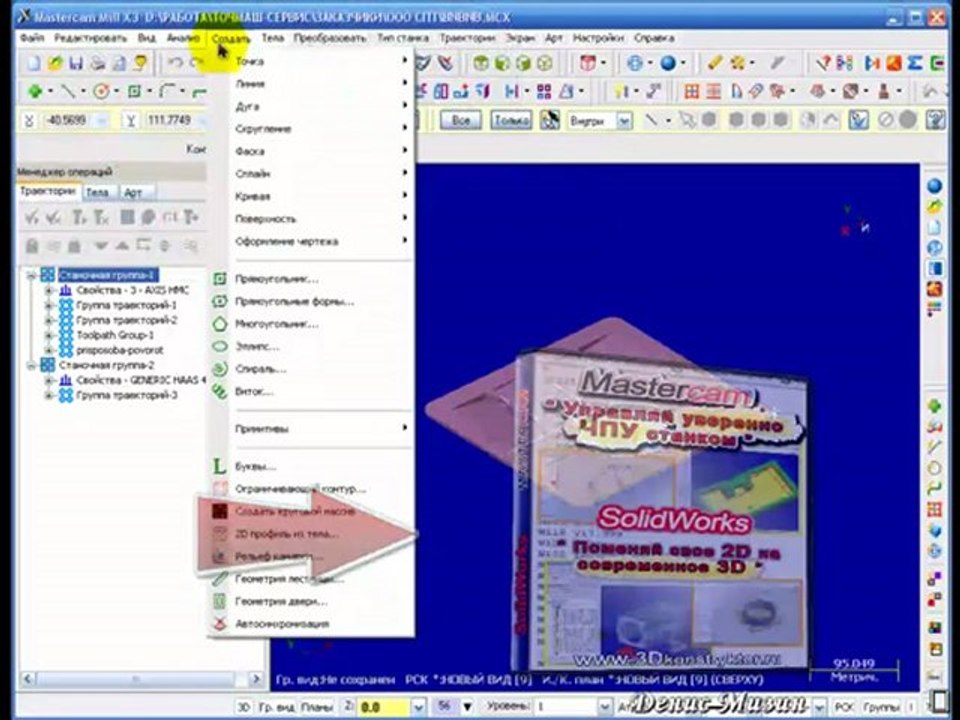The image size is (960, 720).
Task: Click the yellow pencil delete icon
Action: pos(714,62)
